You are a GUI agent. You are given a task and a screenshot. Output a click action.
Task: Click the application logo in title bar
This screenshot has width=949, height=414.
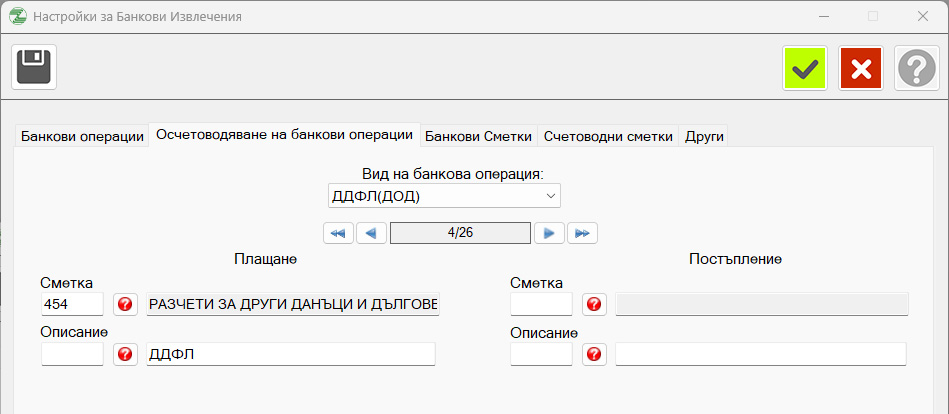click(18, 16)
